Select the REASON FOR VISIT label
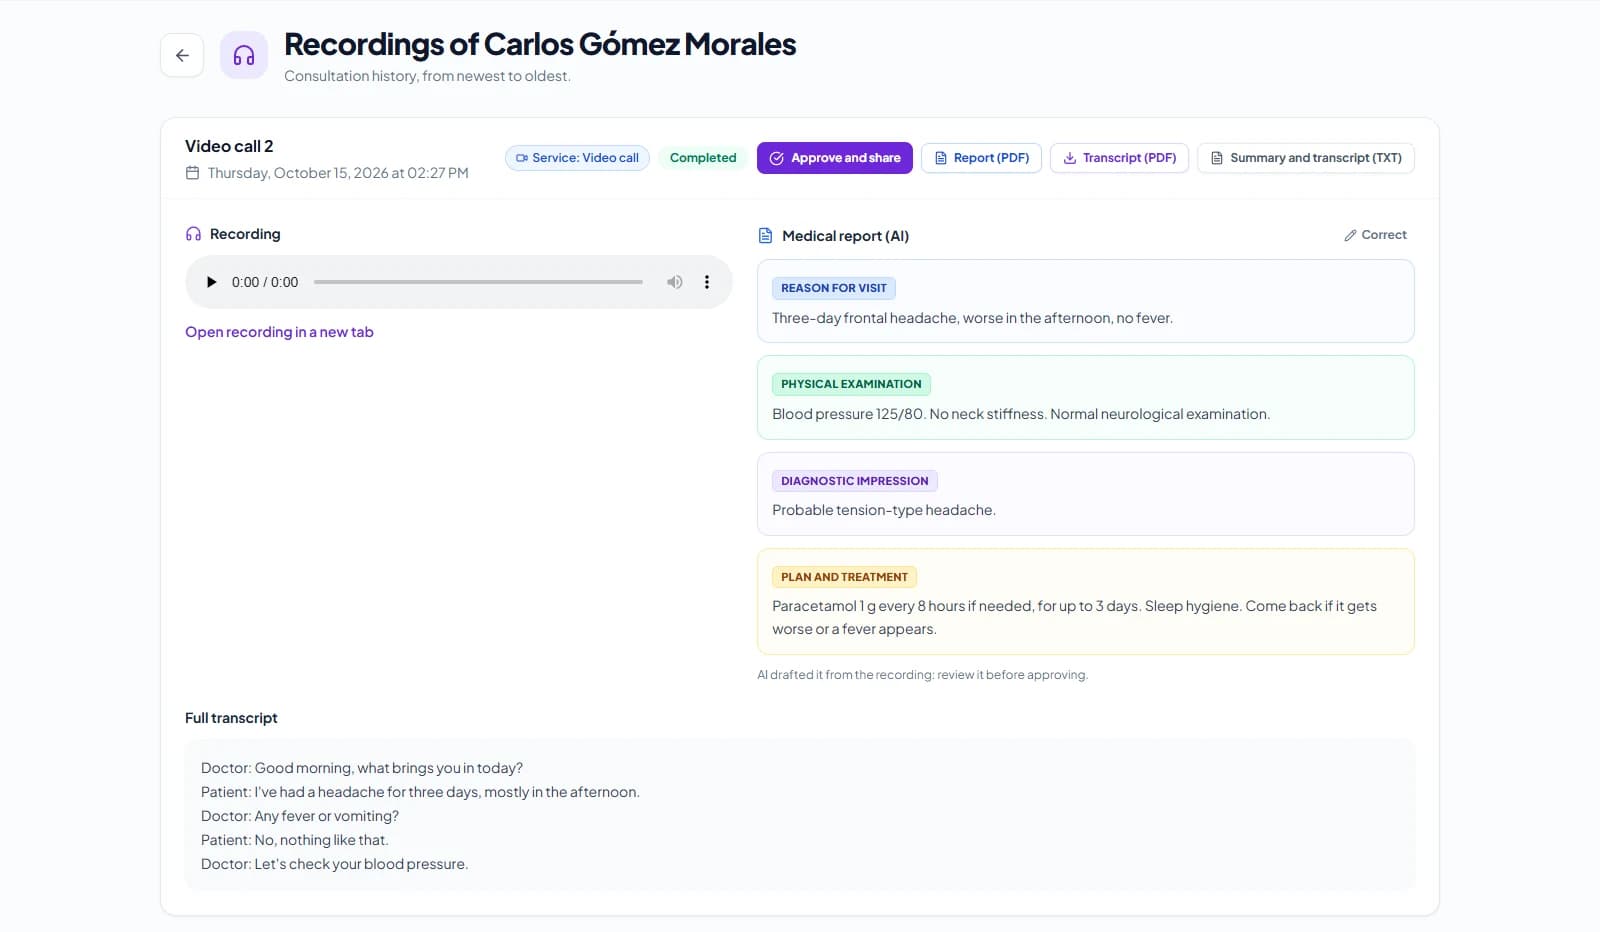This screenshot has width=1600, height=932. tap(834, 288)
